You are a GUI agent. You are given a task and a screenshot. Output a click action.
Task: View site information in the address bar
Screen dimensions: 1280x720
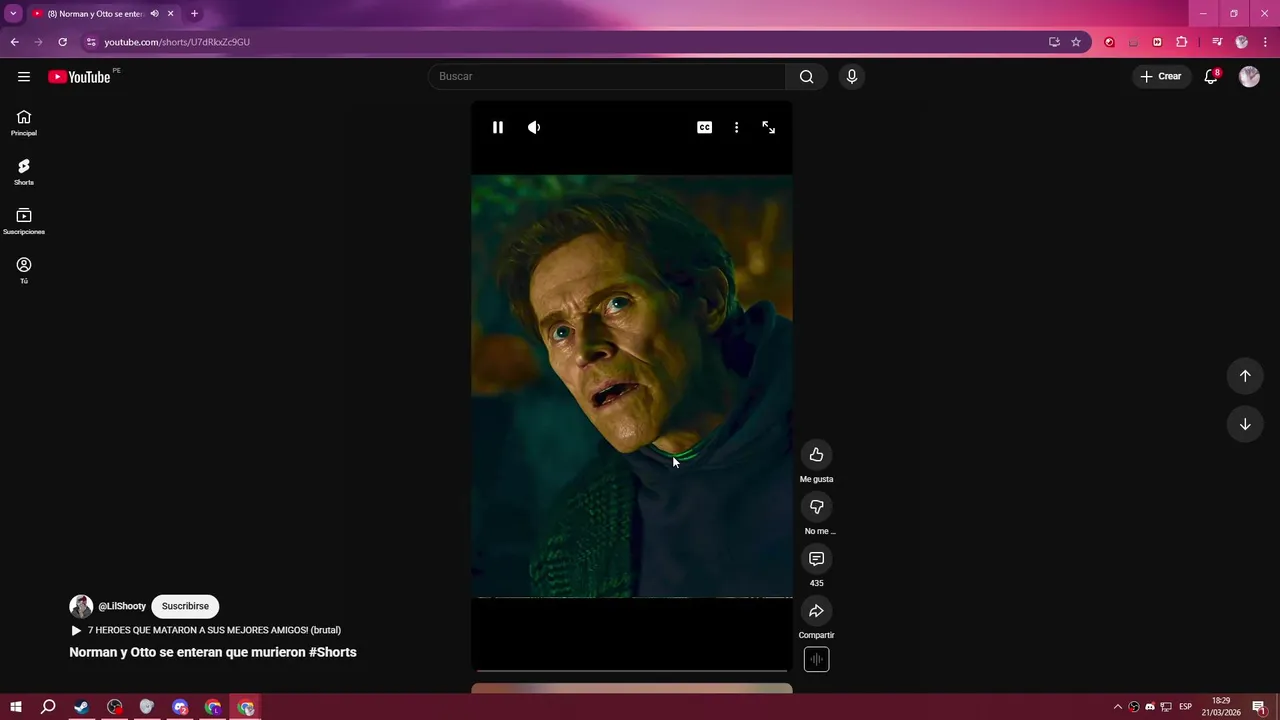[x=91, y=42]
